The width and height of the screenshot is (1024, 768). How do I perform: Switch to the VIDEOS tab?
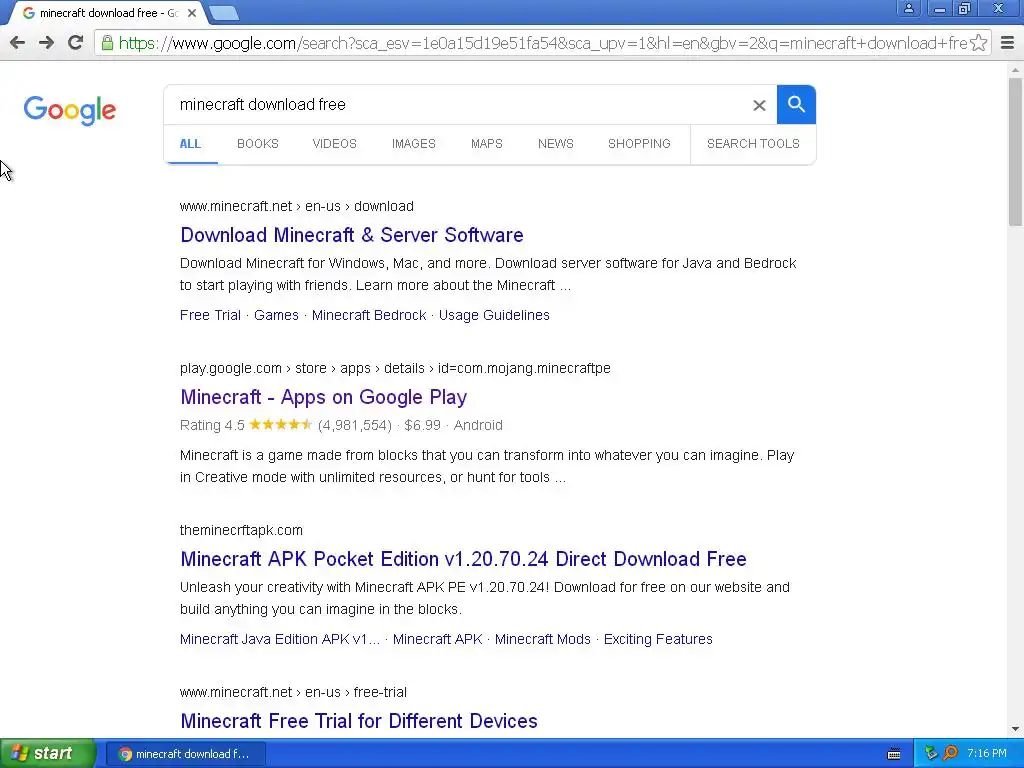(334, 144)
